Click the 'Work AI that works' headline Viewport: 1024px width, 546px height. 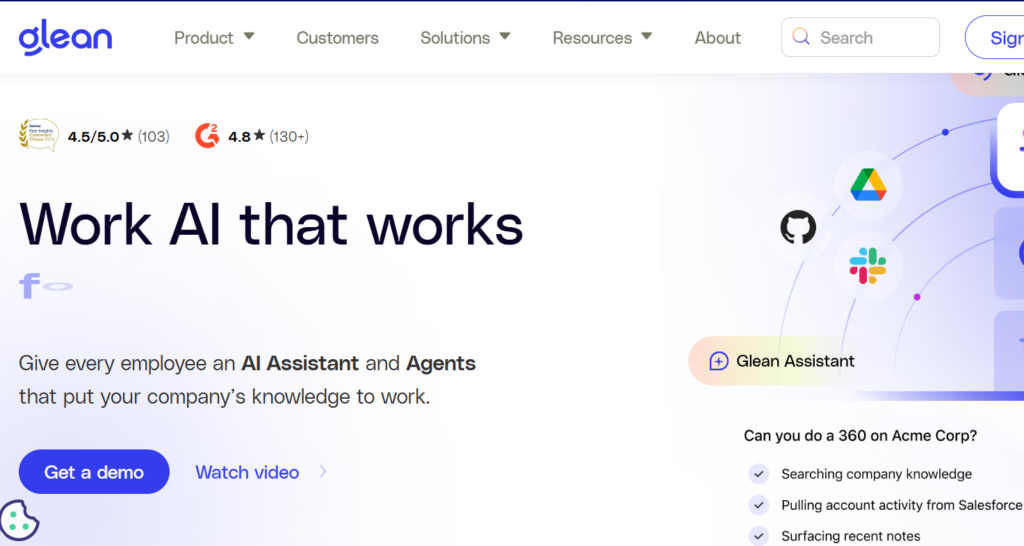(271, 225)
